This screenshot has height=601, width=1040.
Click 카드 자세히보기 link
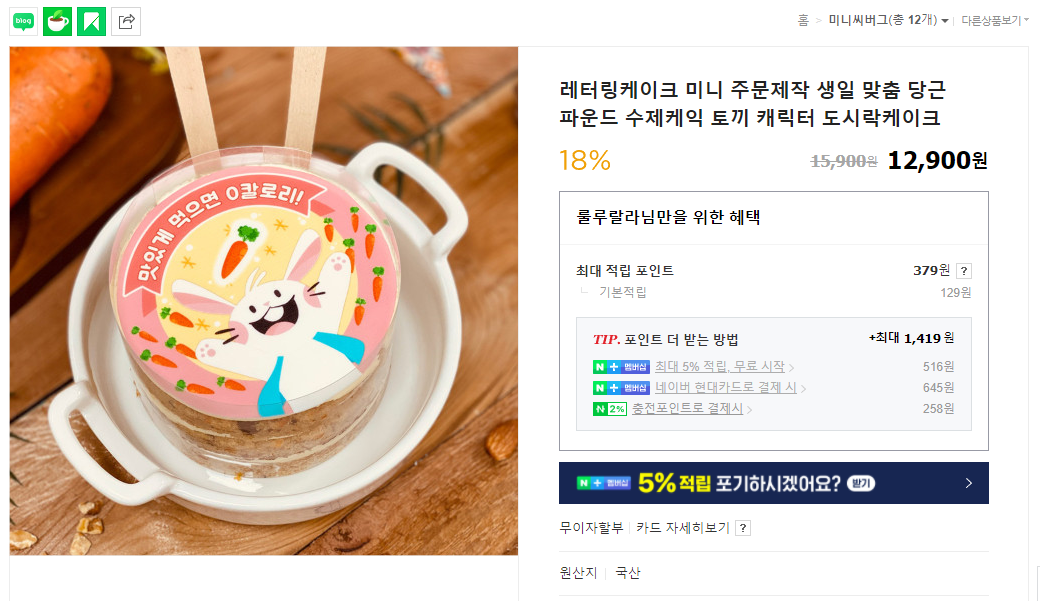pyautogui.click(x=682, y=528)
